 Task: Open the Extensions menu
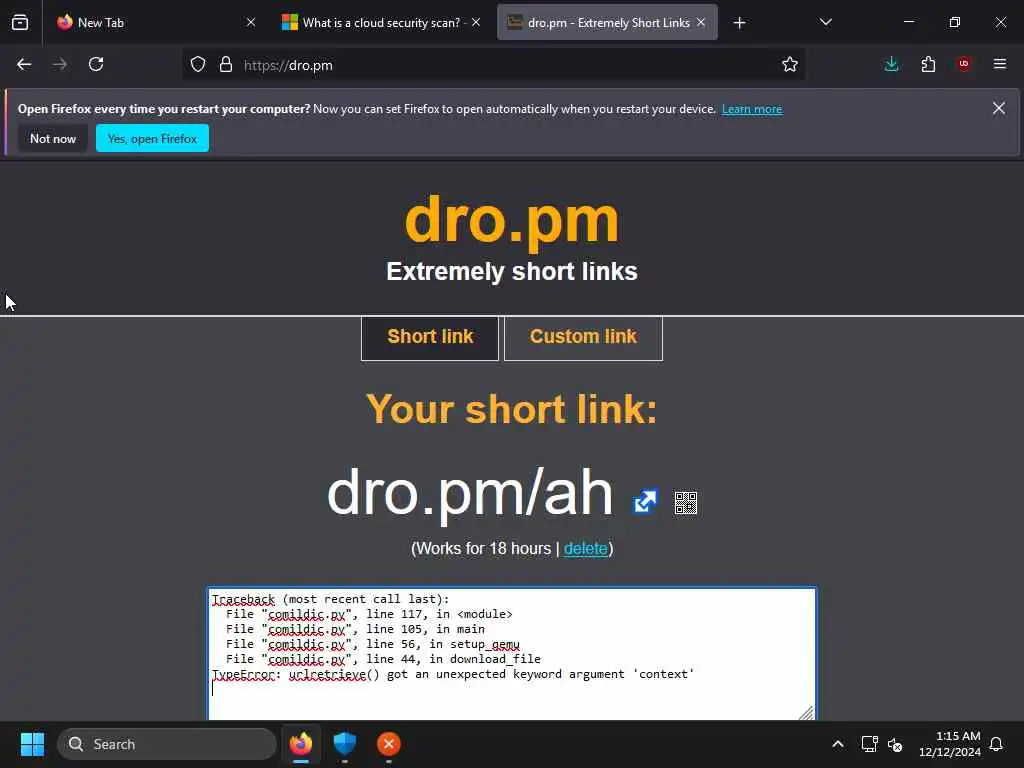(928, 64)
